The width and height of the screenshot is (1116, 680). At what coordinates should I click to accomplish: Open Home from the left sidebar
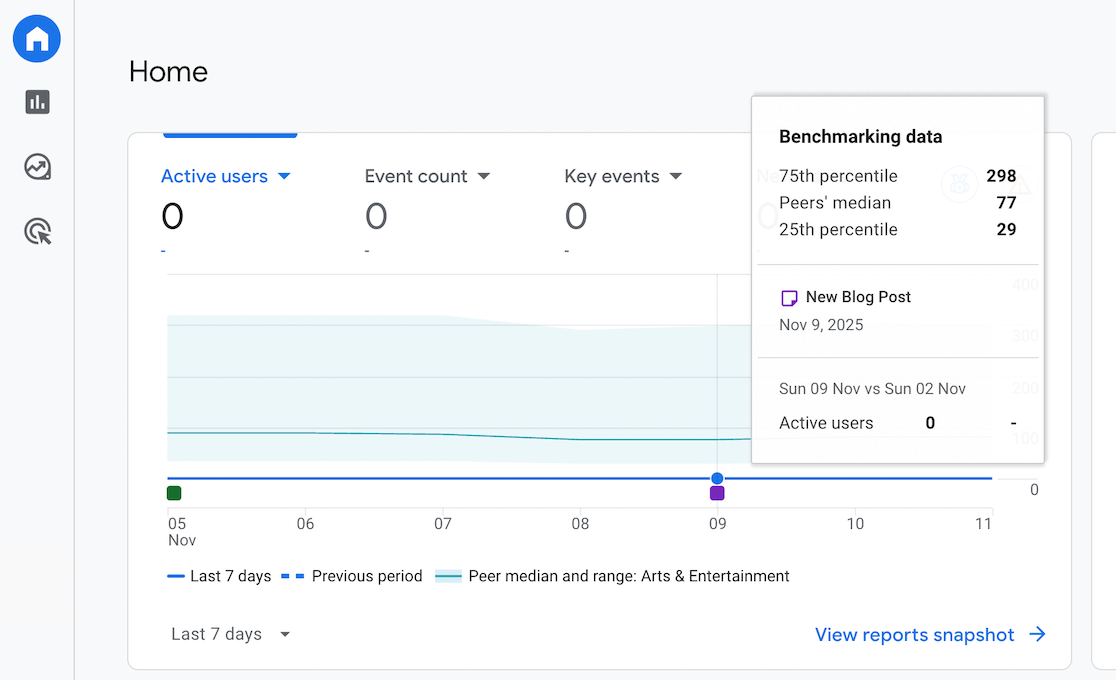(37, 38)
